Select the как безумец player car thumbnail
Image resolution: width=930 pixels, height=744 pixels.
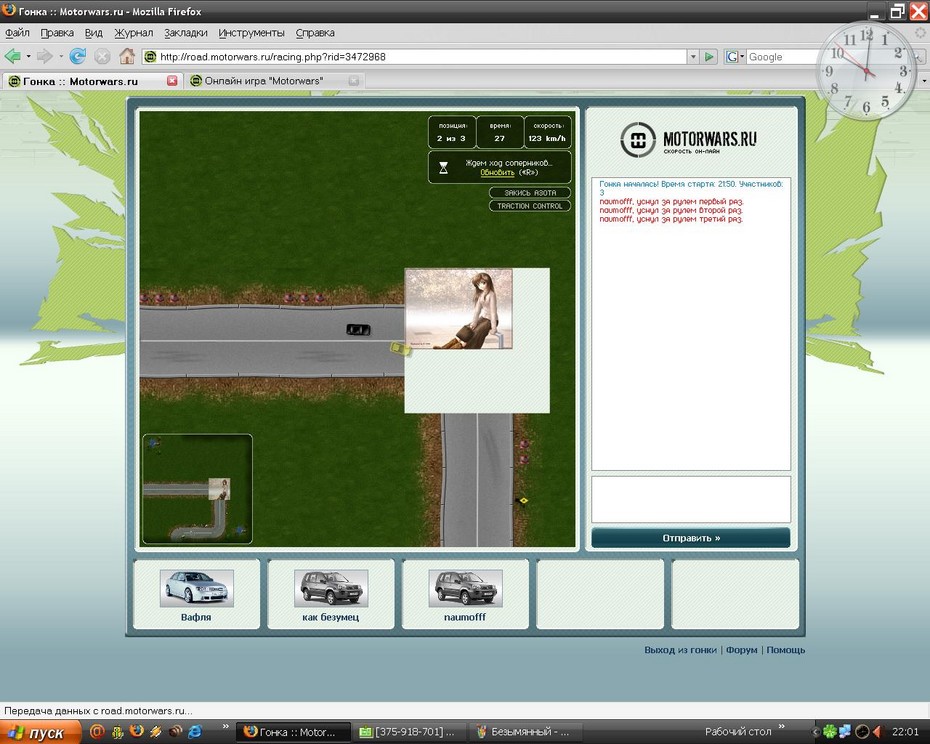coord(331,588)
